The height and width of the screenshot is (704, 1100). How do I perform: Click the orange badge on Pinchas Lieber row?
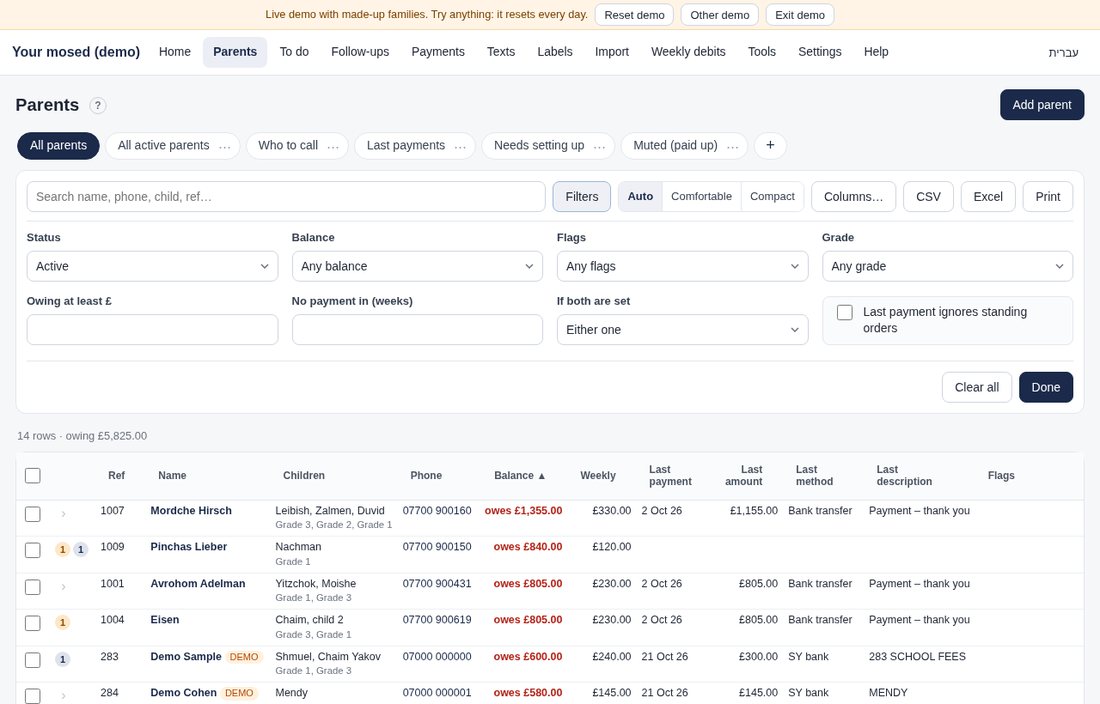click(x=62, y=550)
